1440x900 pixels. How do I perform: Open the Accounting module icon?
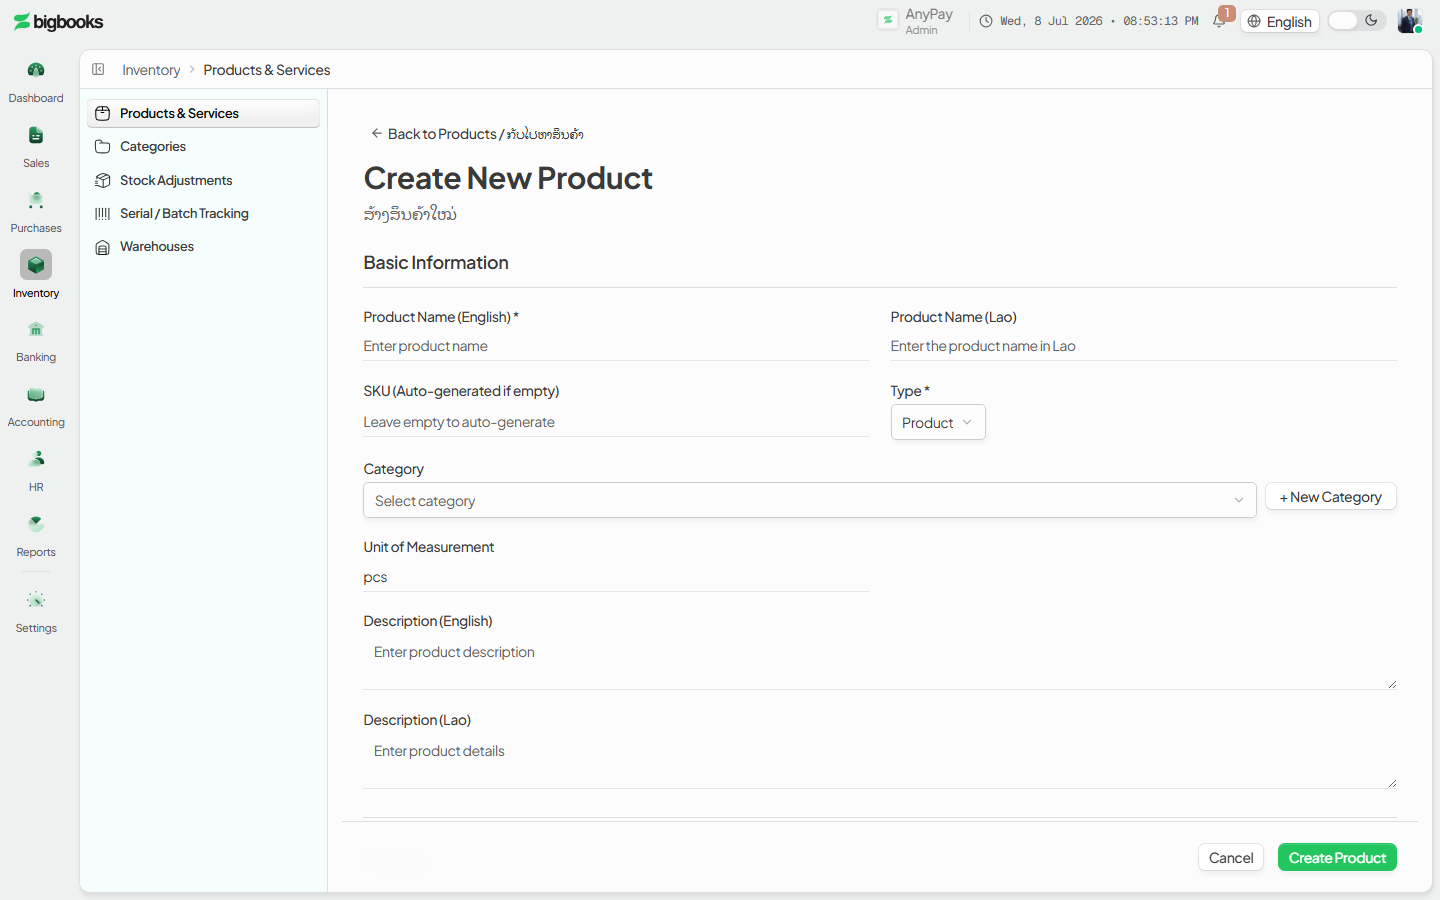pos(36,394)
